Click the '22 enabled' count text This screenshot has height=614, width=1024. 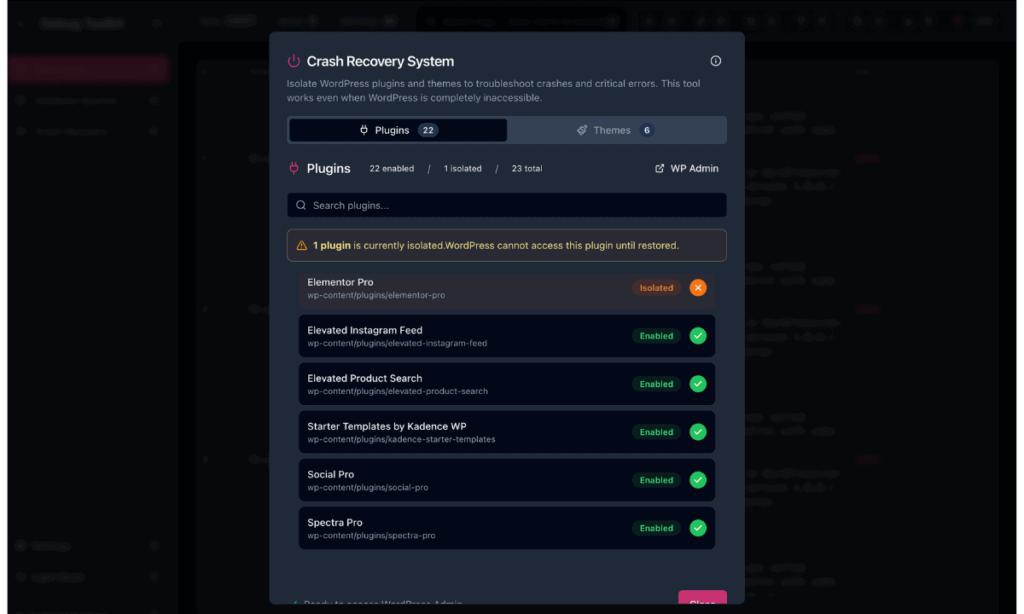tap(391, 169)
